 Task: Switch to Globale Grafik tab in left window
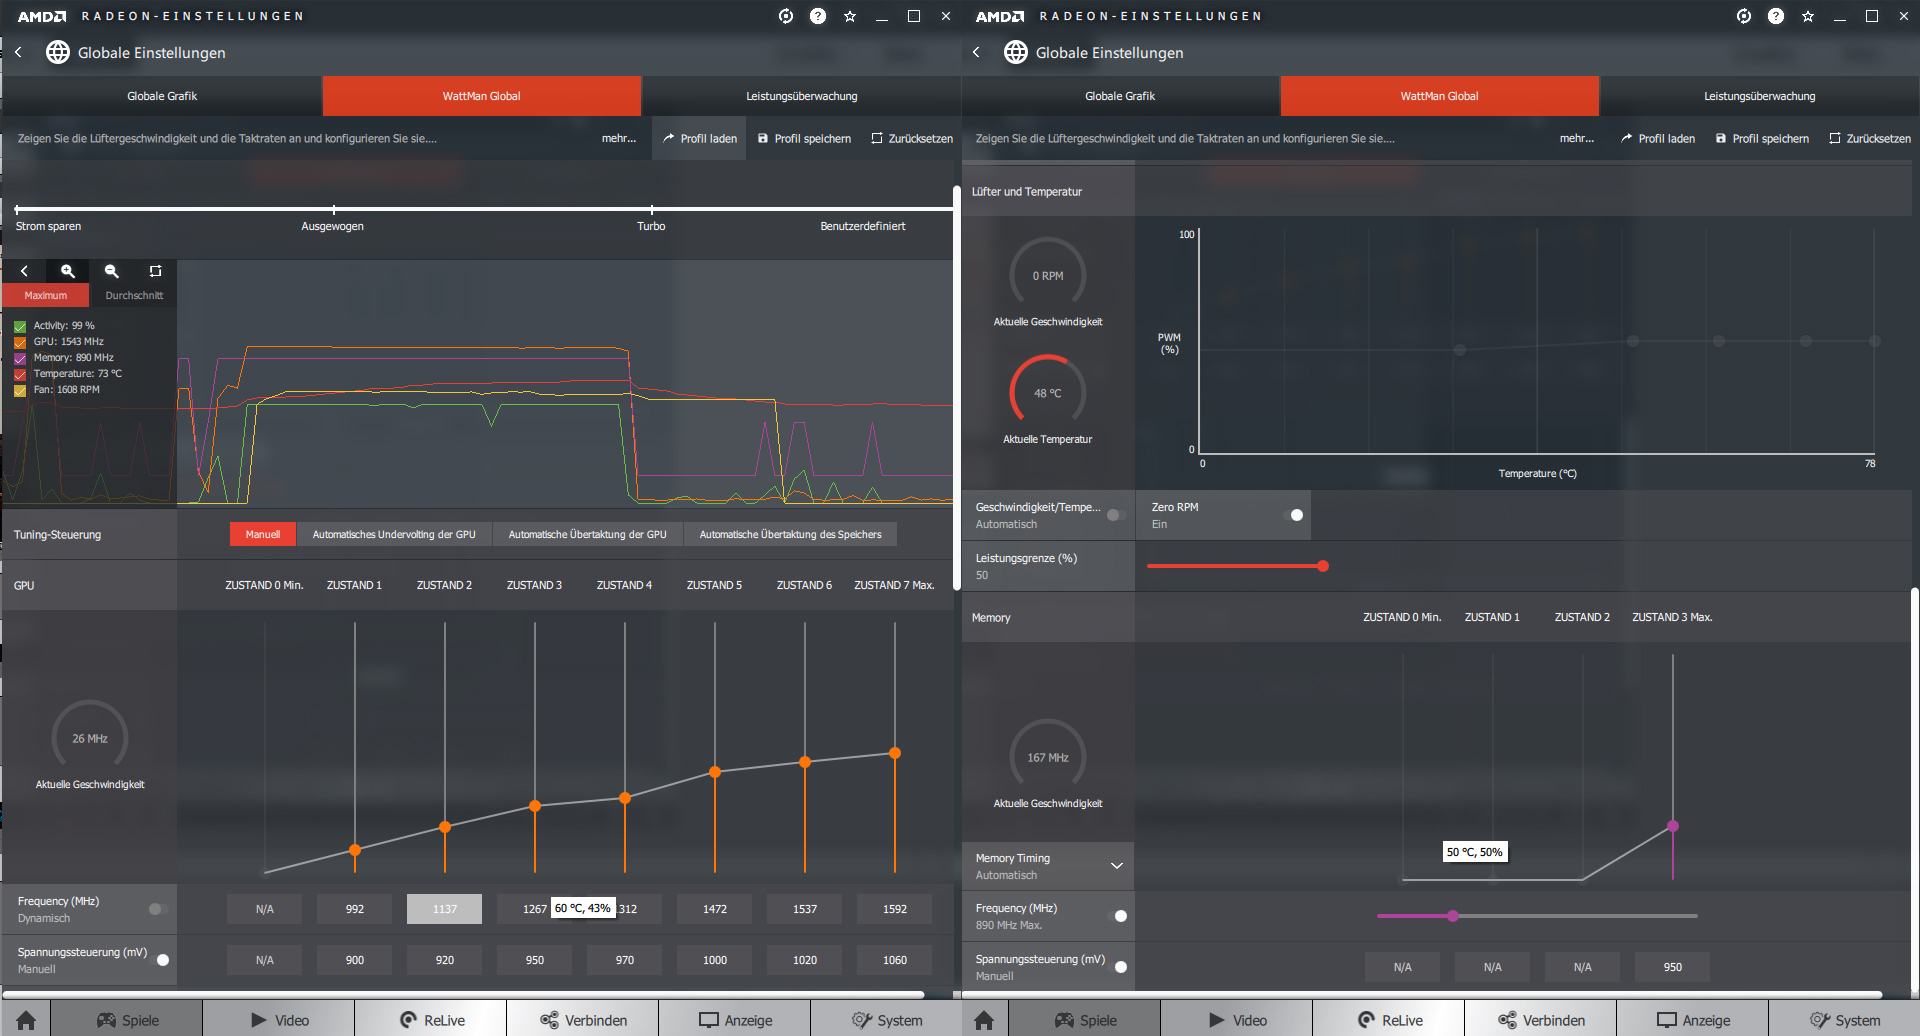pos(162,96)
